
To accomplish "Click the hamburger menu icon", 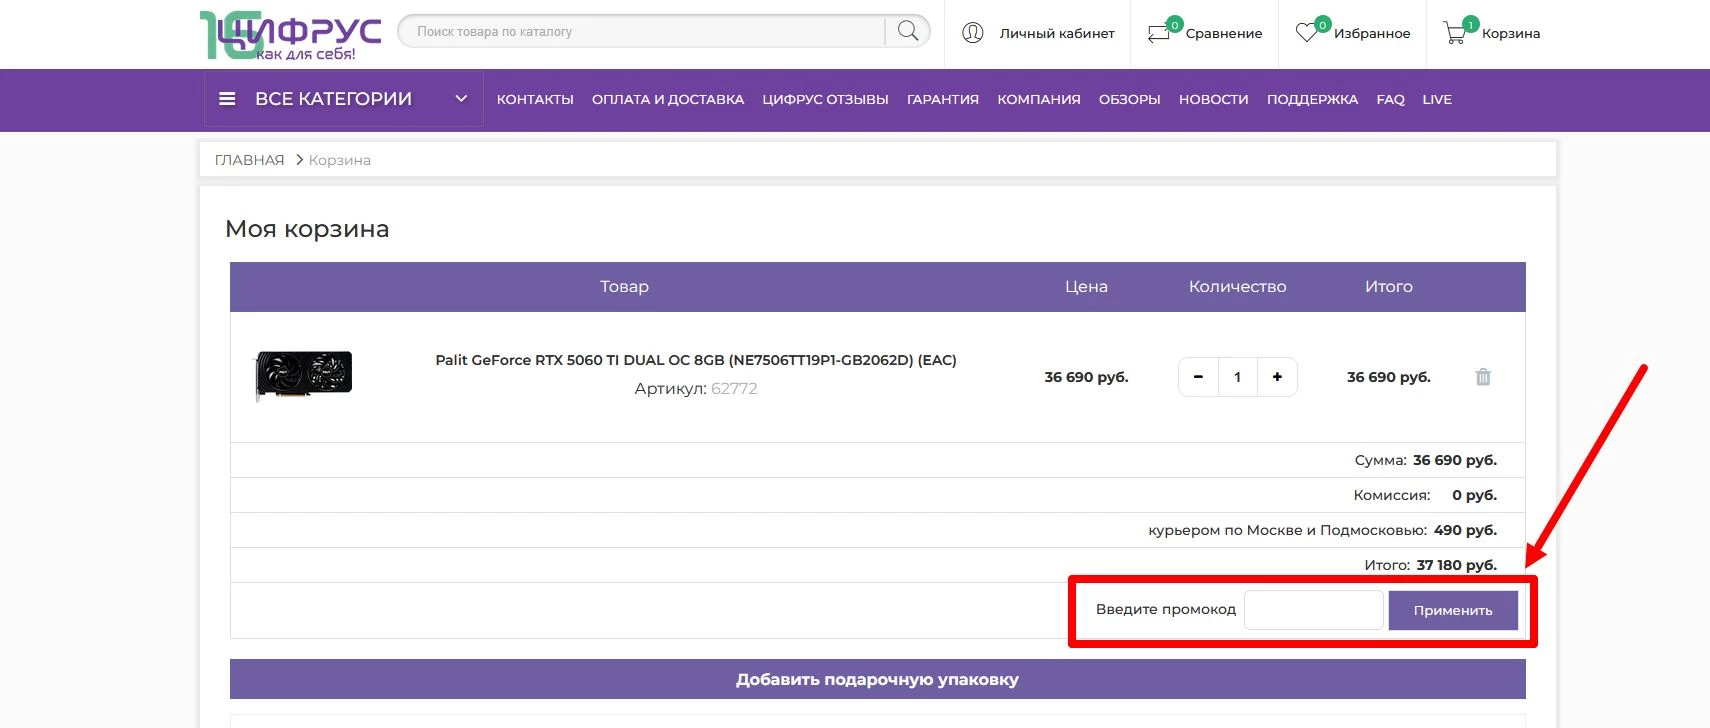I will pos(227,99).
